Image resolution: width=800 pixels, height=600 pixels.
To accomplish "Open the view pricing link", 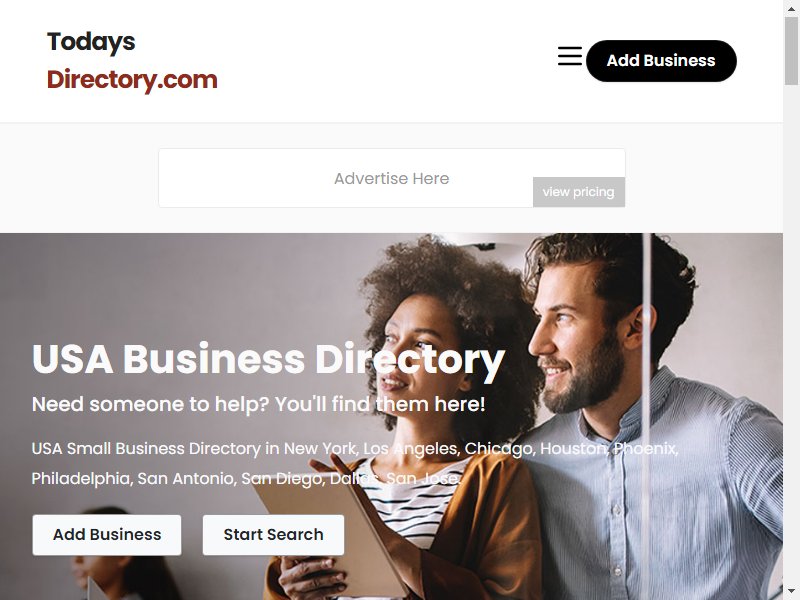I will tap(579, 192).
